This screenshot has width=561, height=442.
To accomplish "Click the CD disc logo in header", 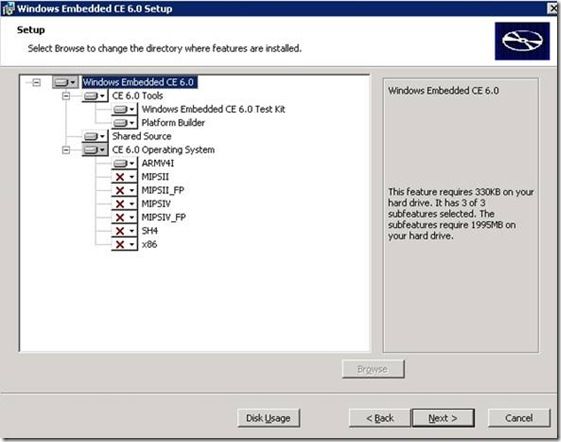I will [x=522, y=41].
